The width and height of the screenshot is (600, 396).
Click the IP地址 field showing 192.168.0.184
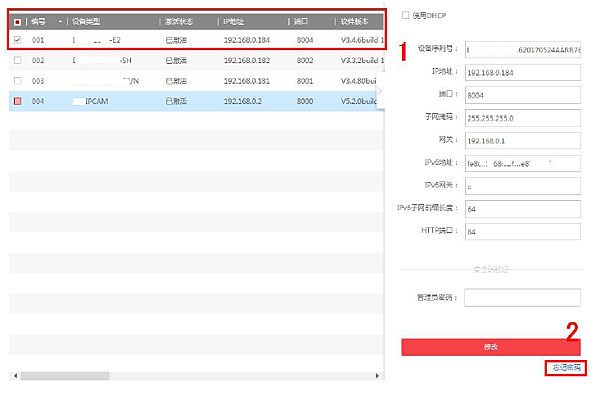click(523, 72)
